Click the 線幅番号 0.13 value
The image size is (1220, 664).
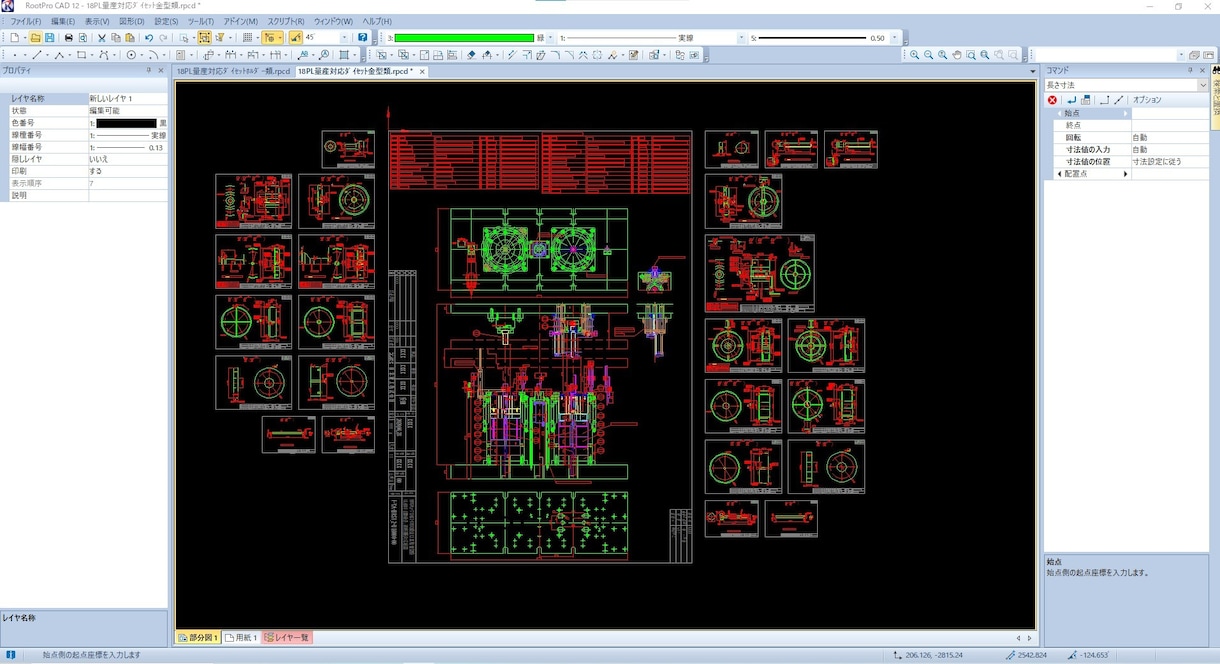pyautogui.click(x=128, y=147)
